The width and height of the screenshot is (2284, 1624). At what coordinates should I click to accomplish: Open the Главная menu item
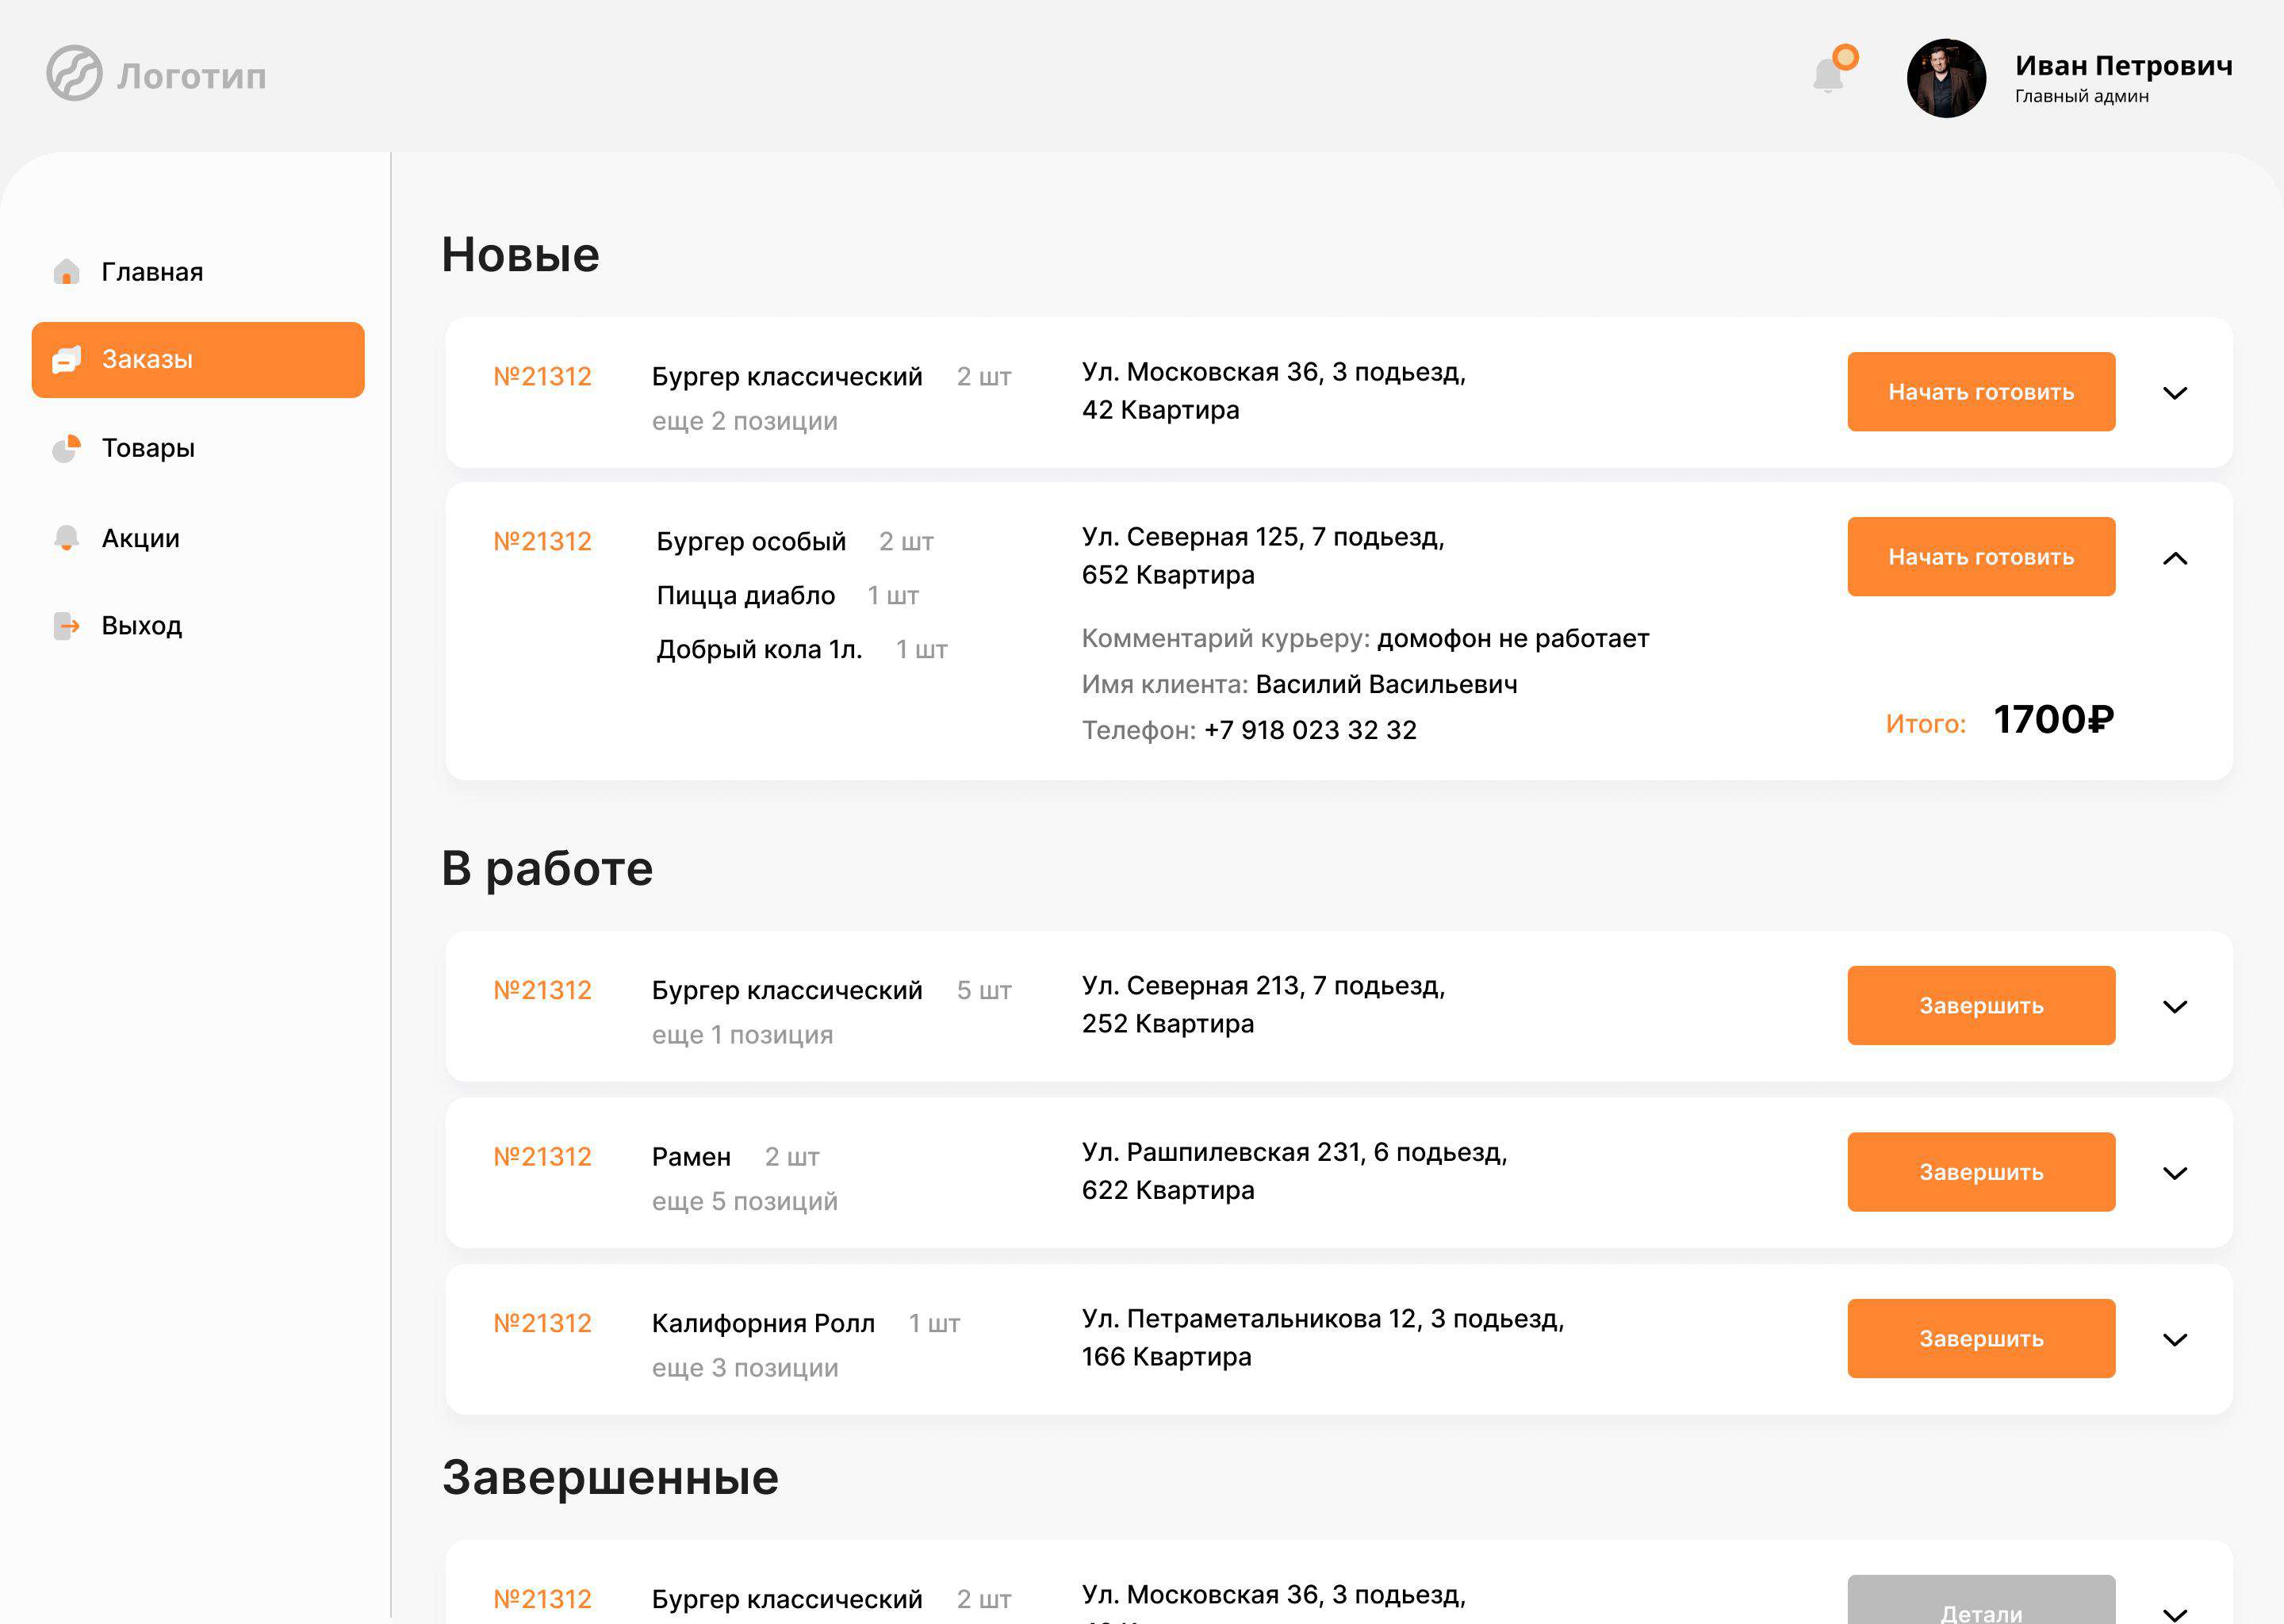coord(152,272)
